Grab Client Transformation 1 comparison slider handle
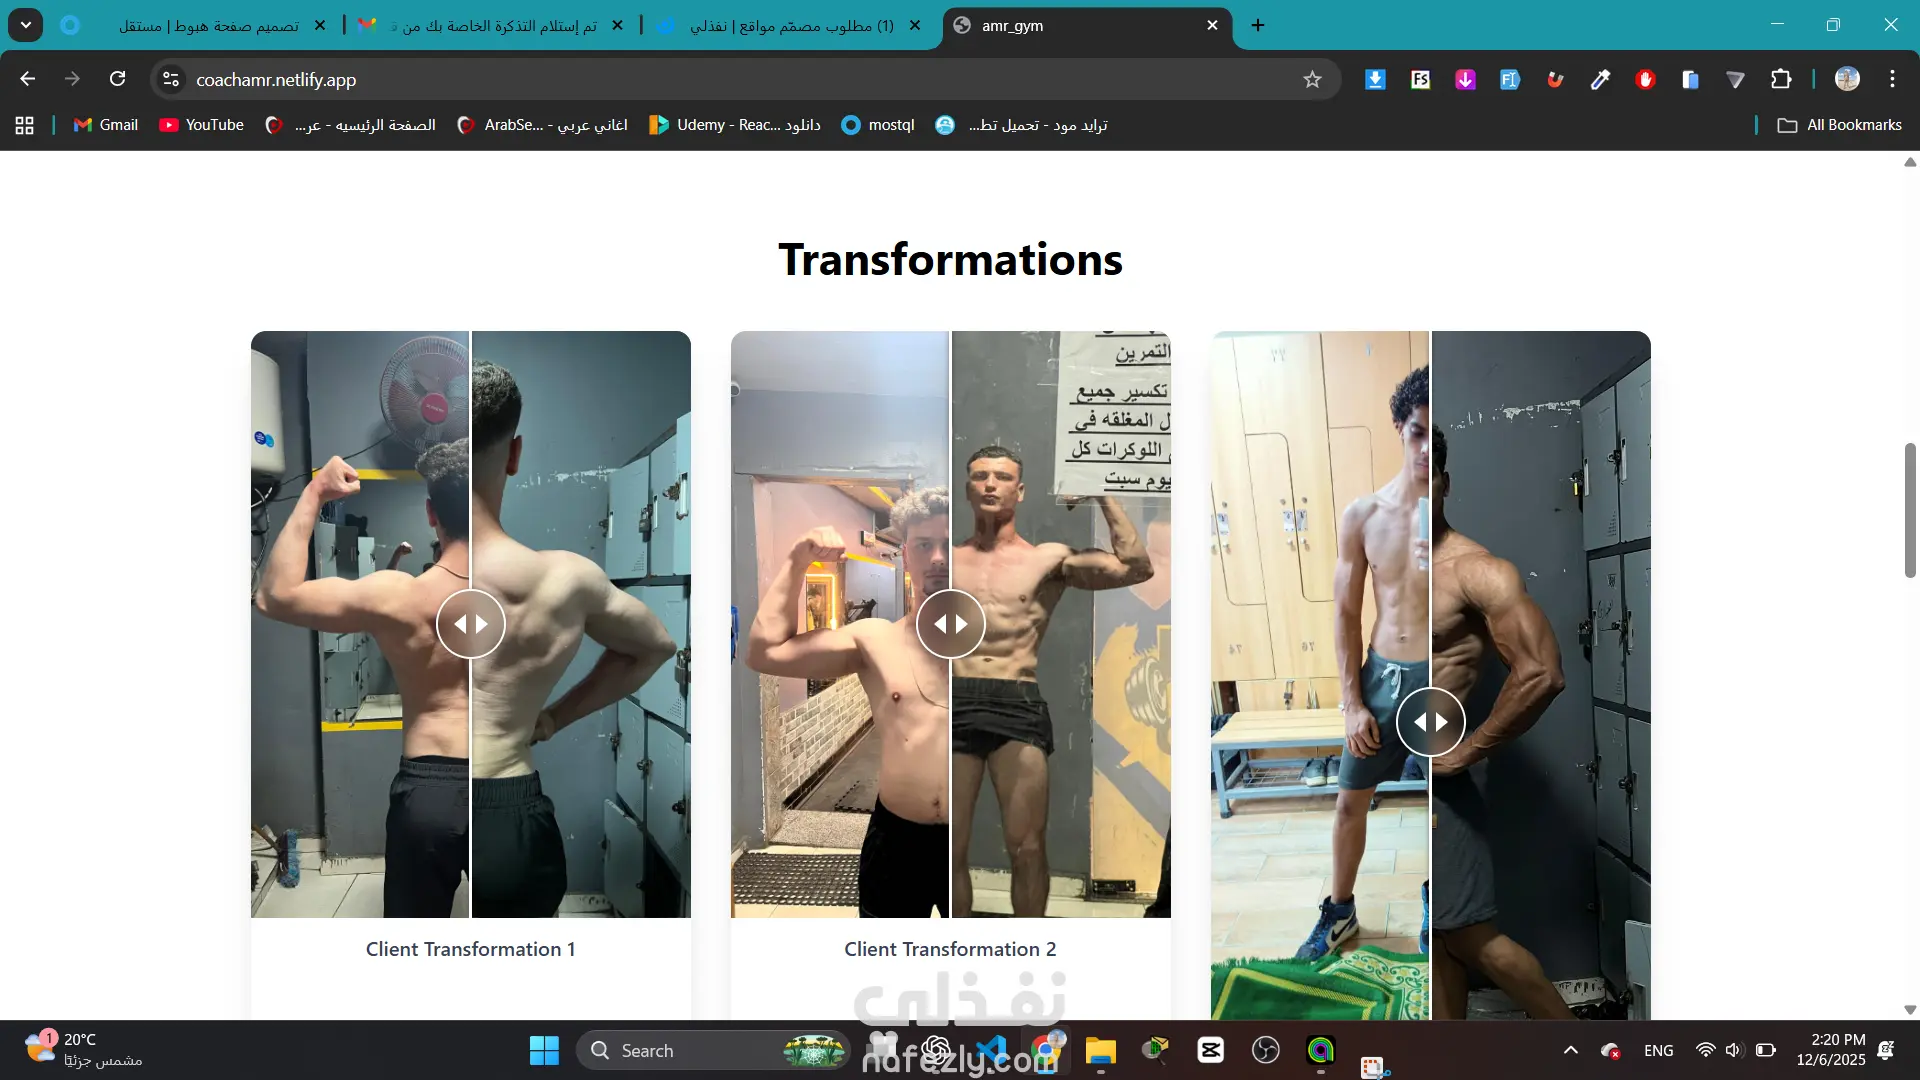Viewport: 1920px width, 1080px height. click(470, 624)
